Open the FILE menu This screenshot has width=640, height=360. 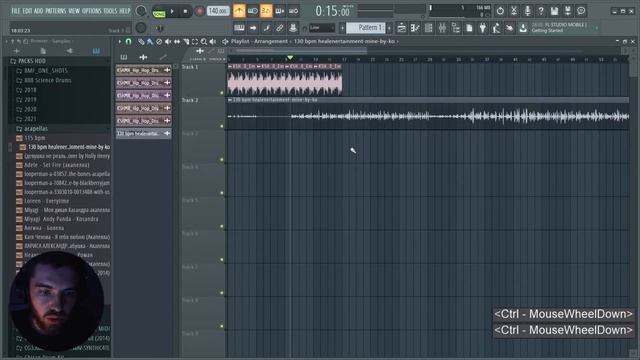click(16, 11)
